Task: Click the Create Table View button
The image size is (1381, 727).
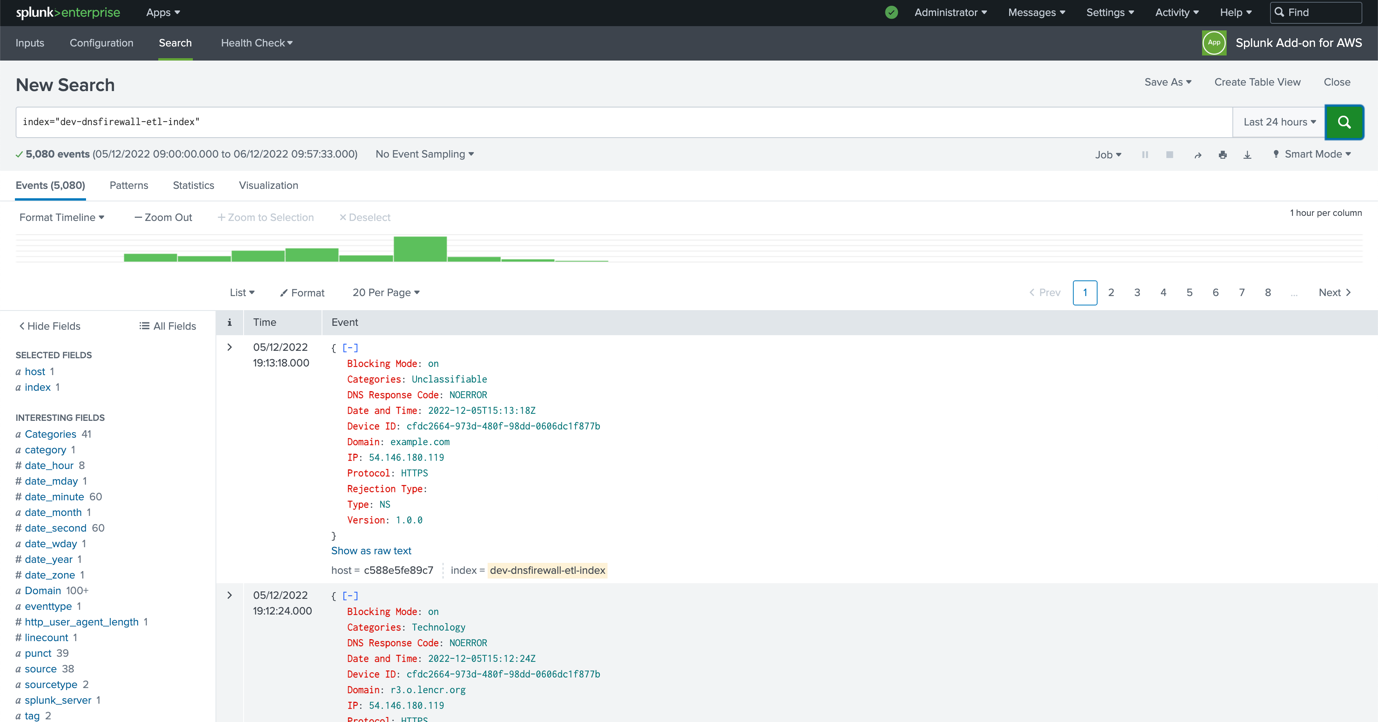Action: click(x=1257, y=82)
